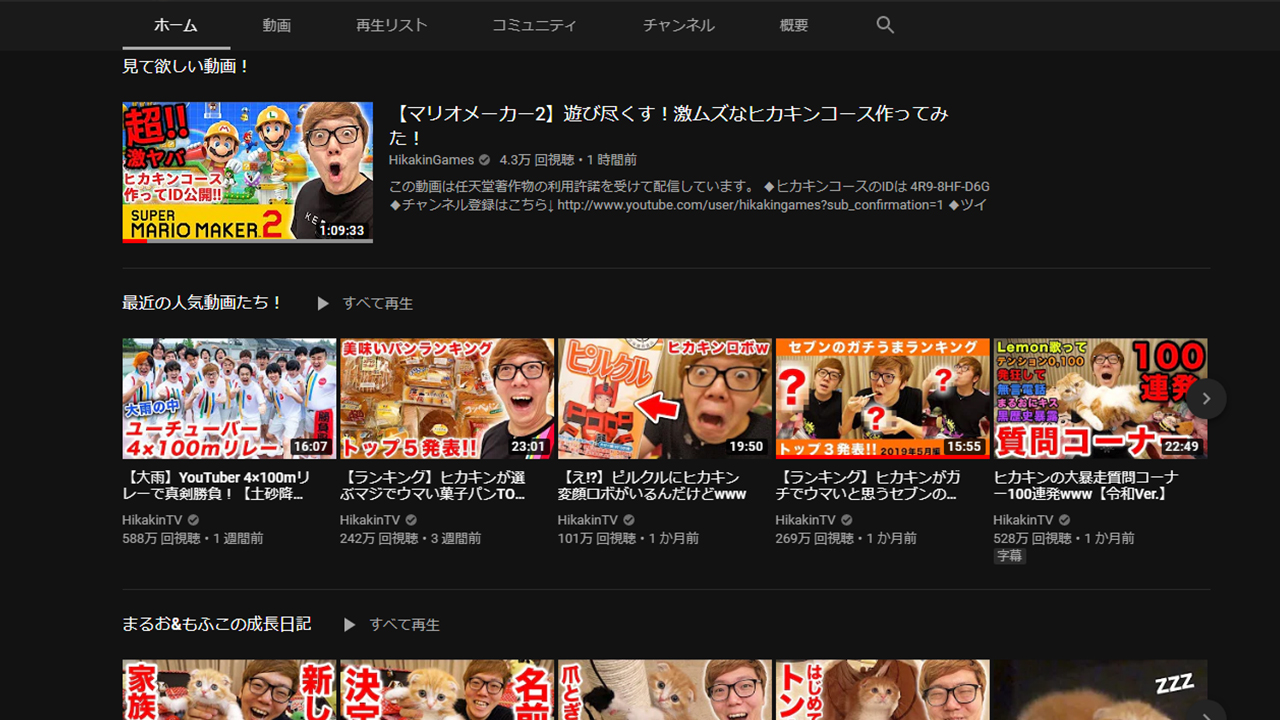Click the 見て欲しい動画！ heading
1280x720 pixels.
(x=186, y=67)
